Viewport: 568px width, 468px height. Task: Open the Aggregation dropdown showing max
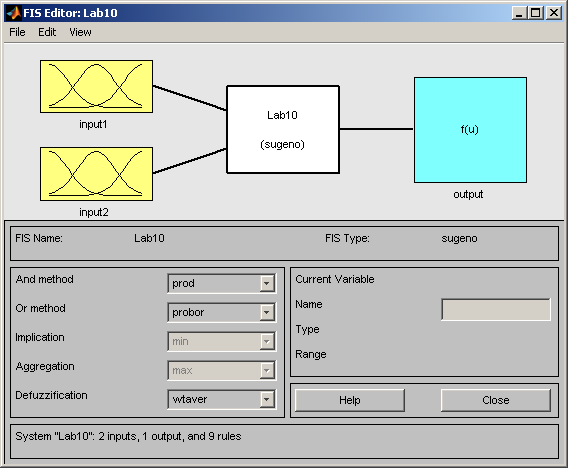tap(222, 370)
